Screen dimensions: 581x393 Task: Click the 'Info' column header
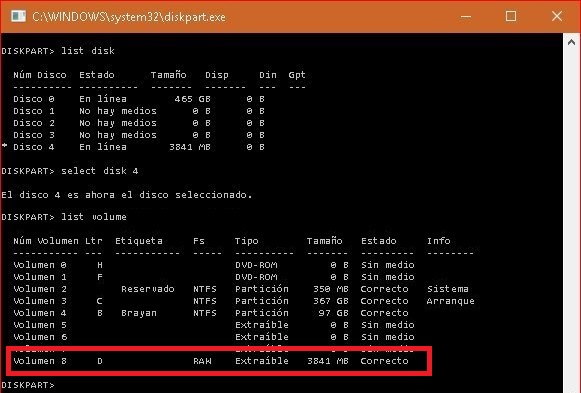click(x=439, y=241)
